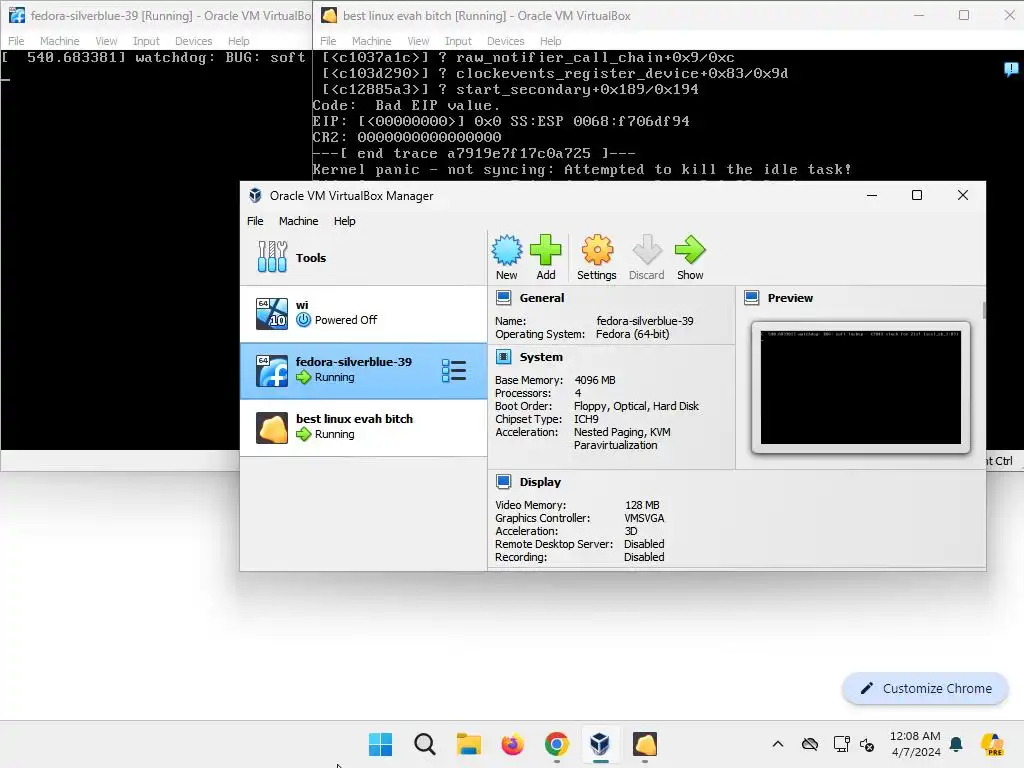
Task: Open Input menu in best linux evah window
Action: coord(458,40)
